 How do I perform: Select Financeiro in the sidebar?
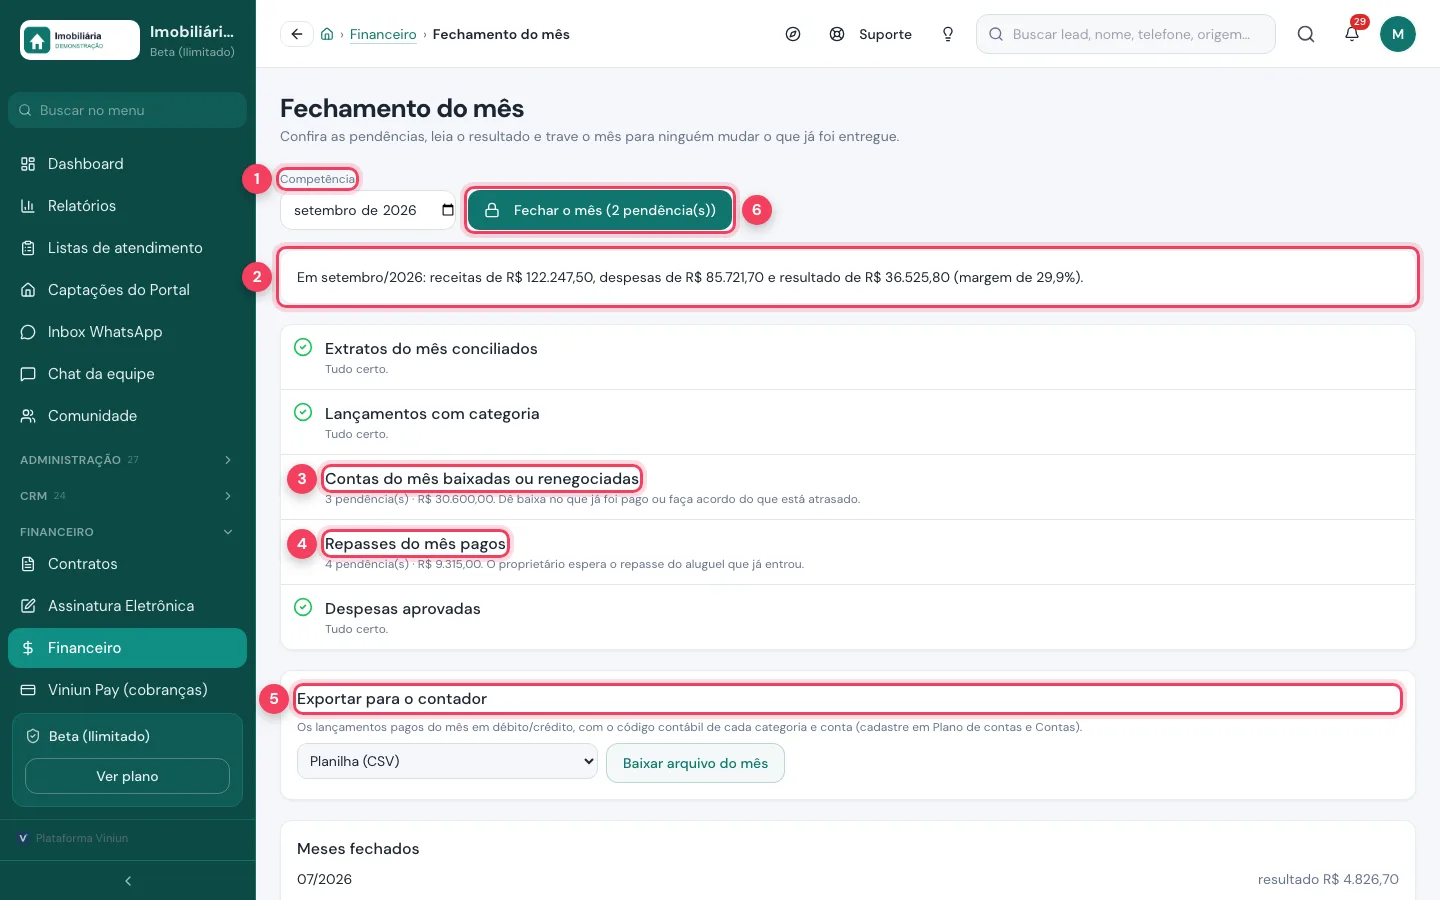pyautogui.click(x=128, y=648)
